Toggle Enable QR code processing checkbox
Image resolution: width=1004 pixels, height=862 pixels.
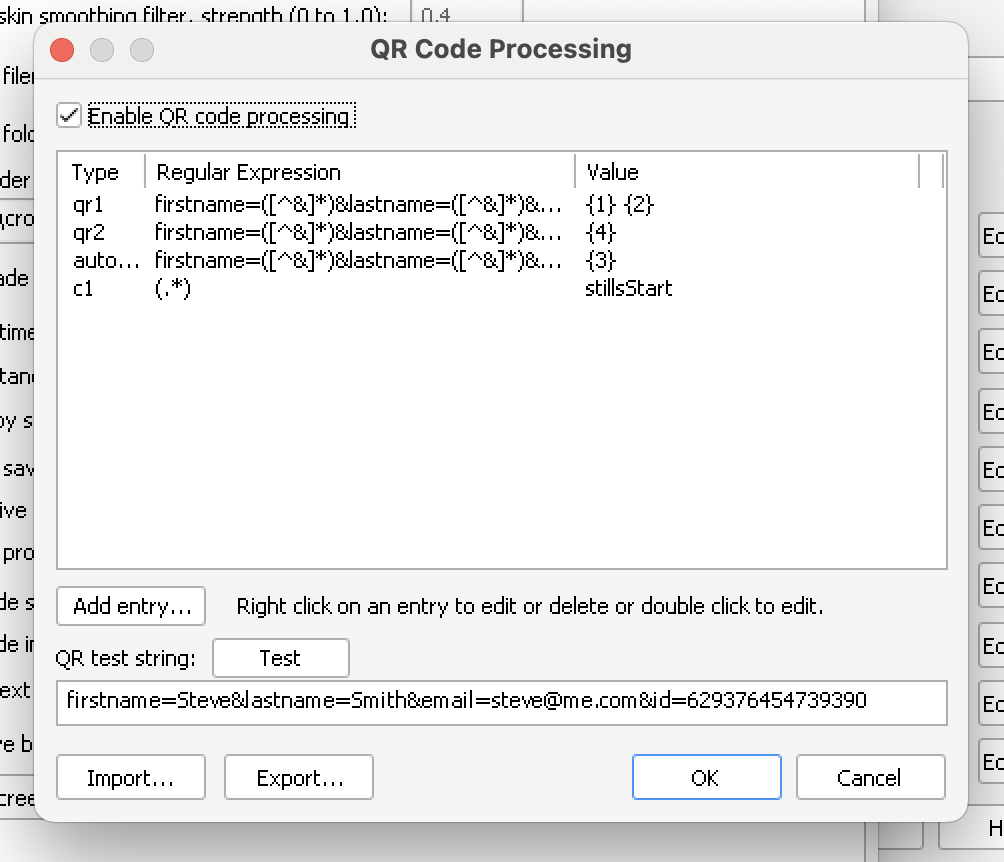click(x=69, y=116)
